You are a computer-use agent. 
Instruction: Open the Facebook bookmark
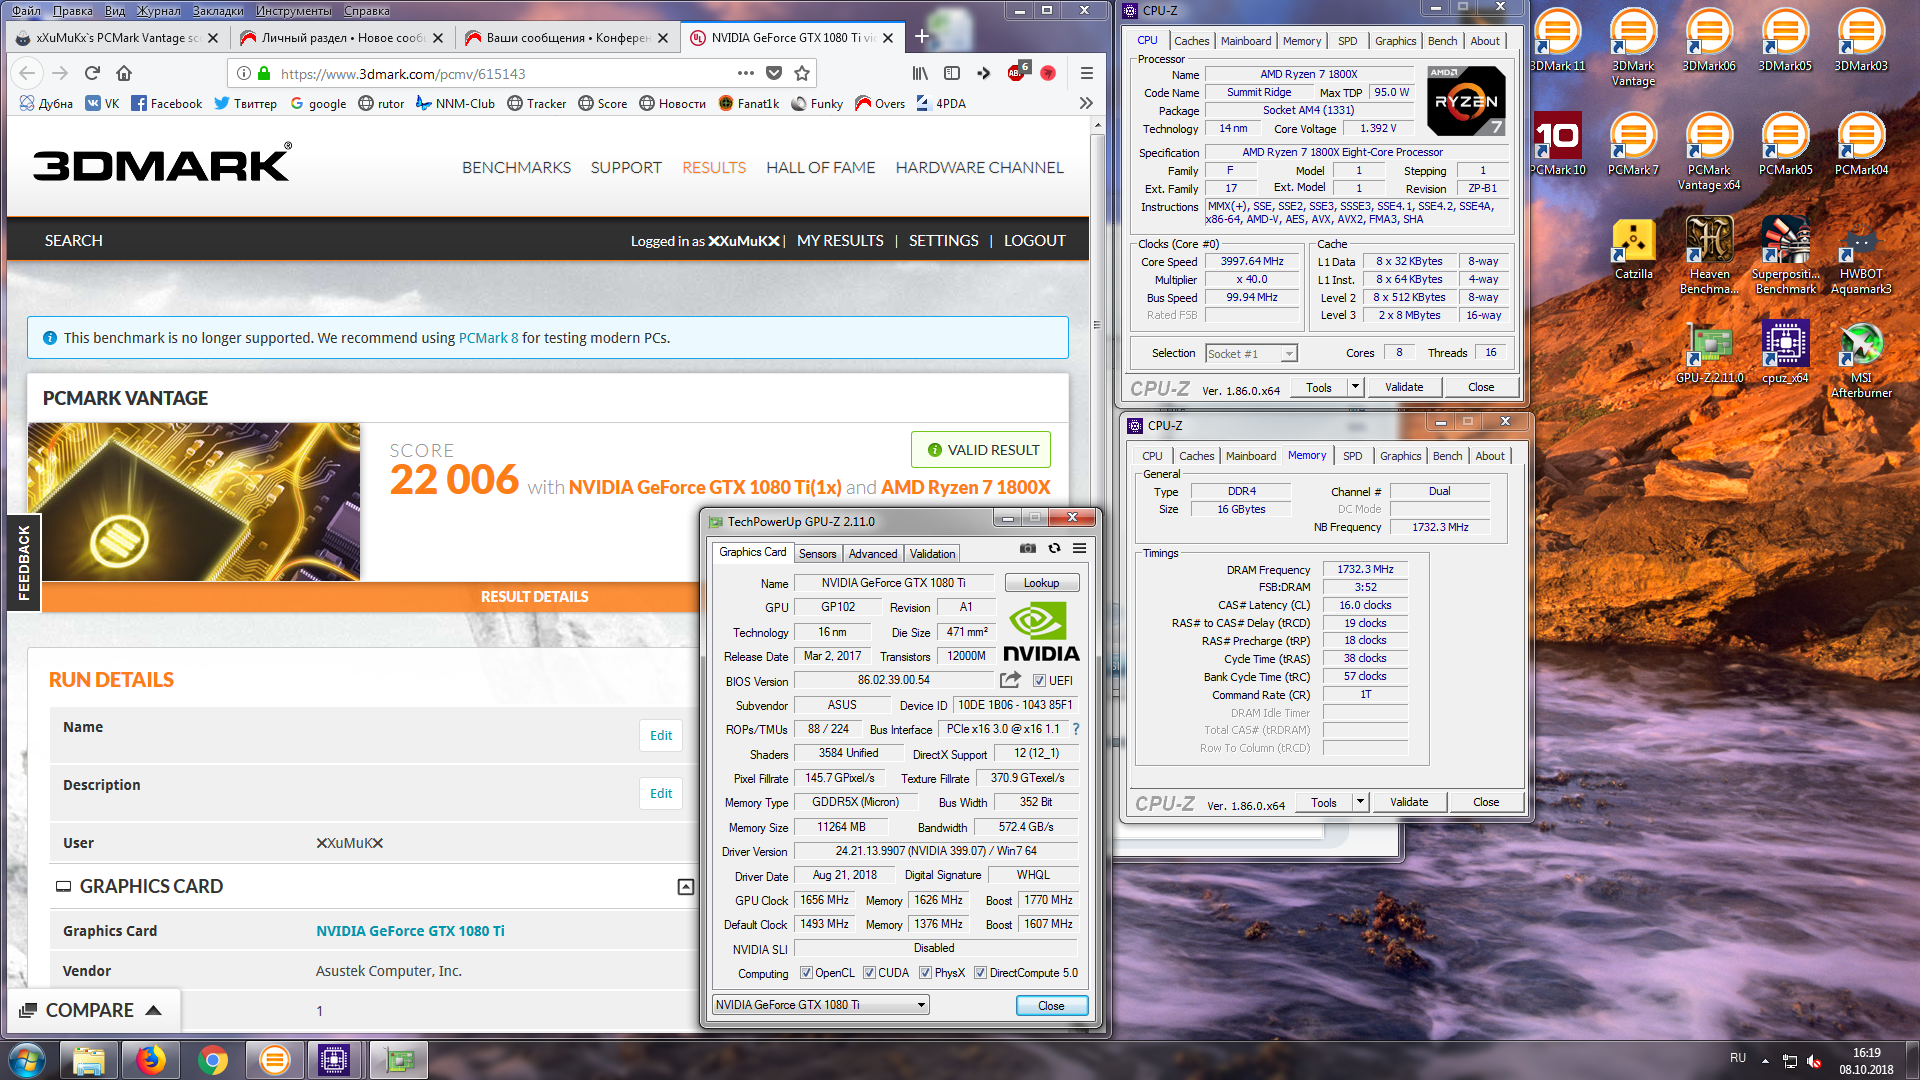coord(166,103)
